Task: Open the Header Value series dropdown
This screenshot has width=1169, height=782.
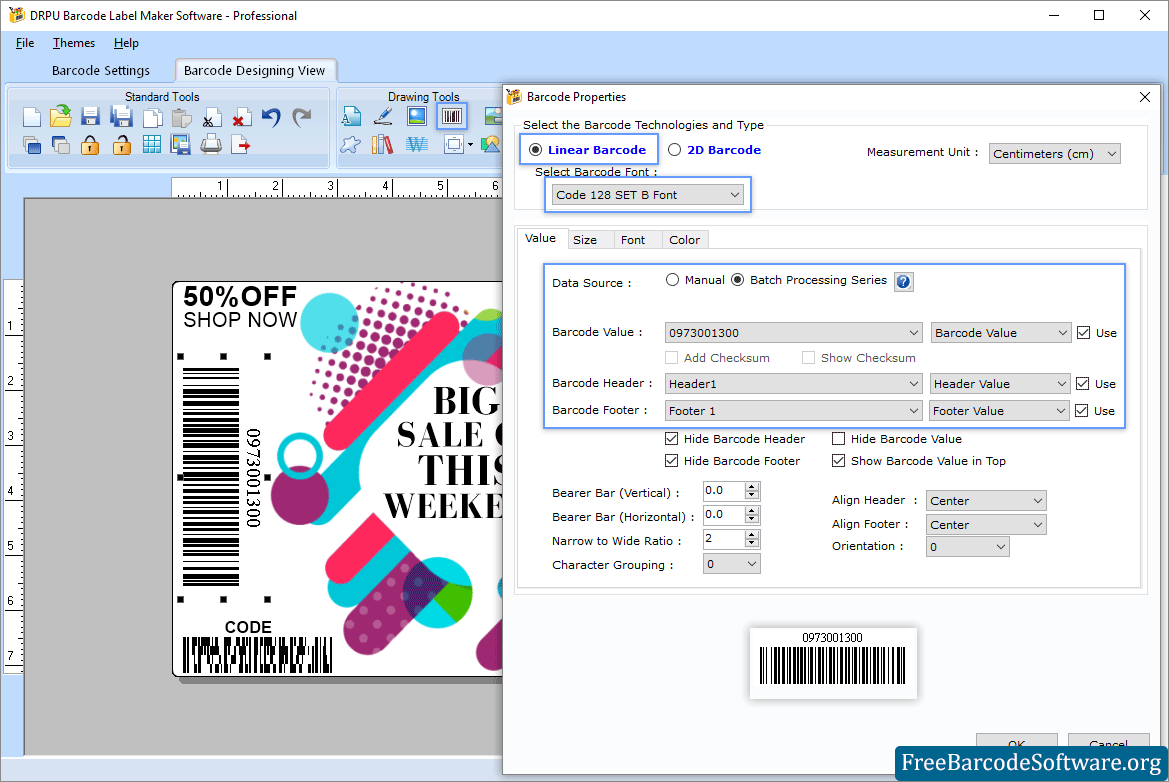Action: click(1000, 384)
